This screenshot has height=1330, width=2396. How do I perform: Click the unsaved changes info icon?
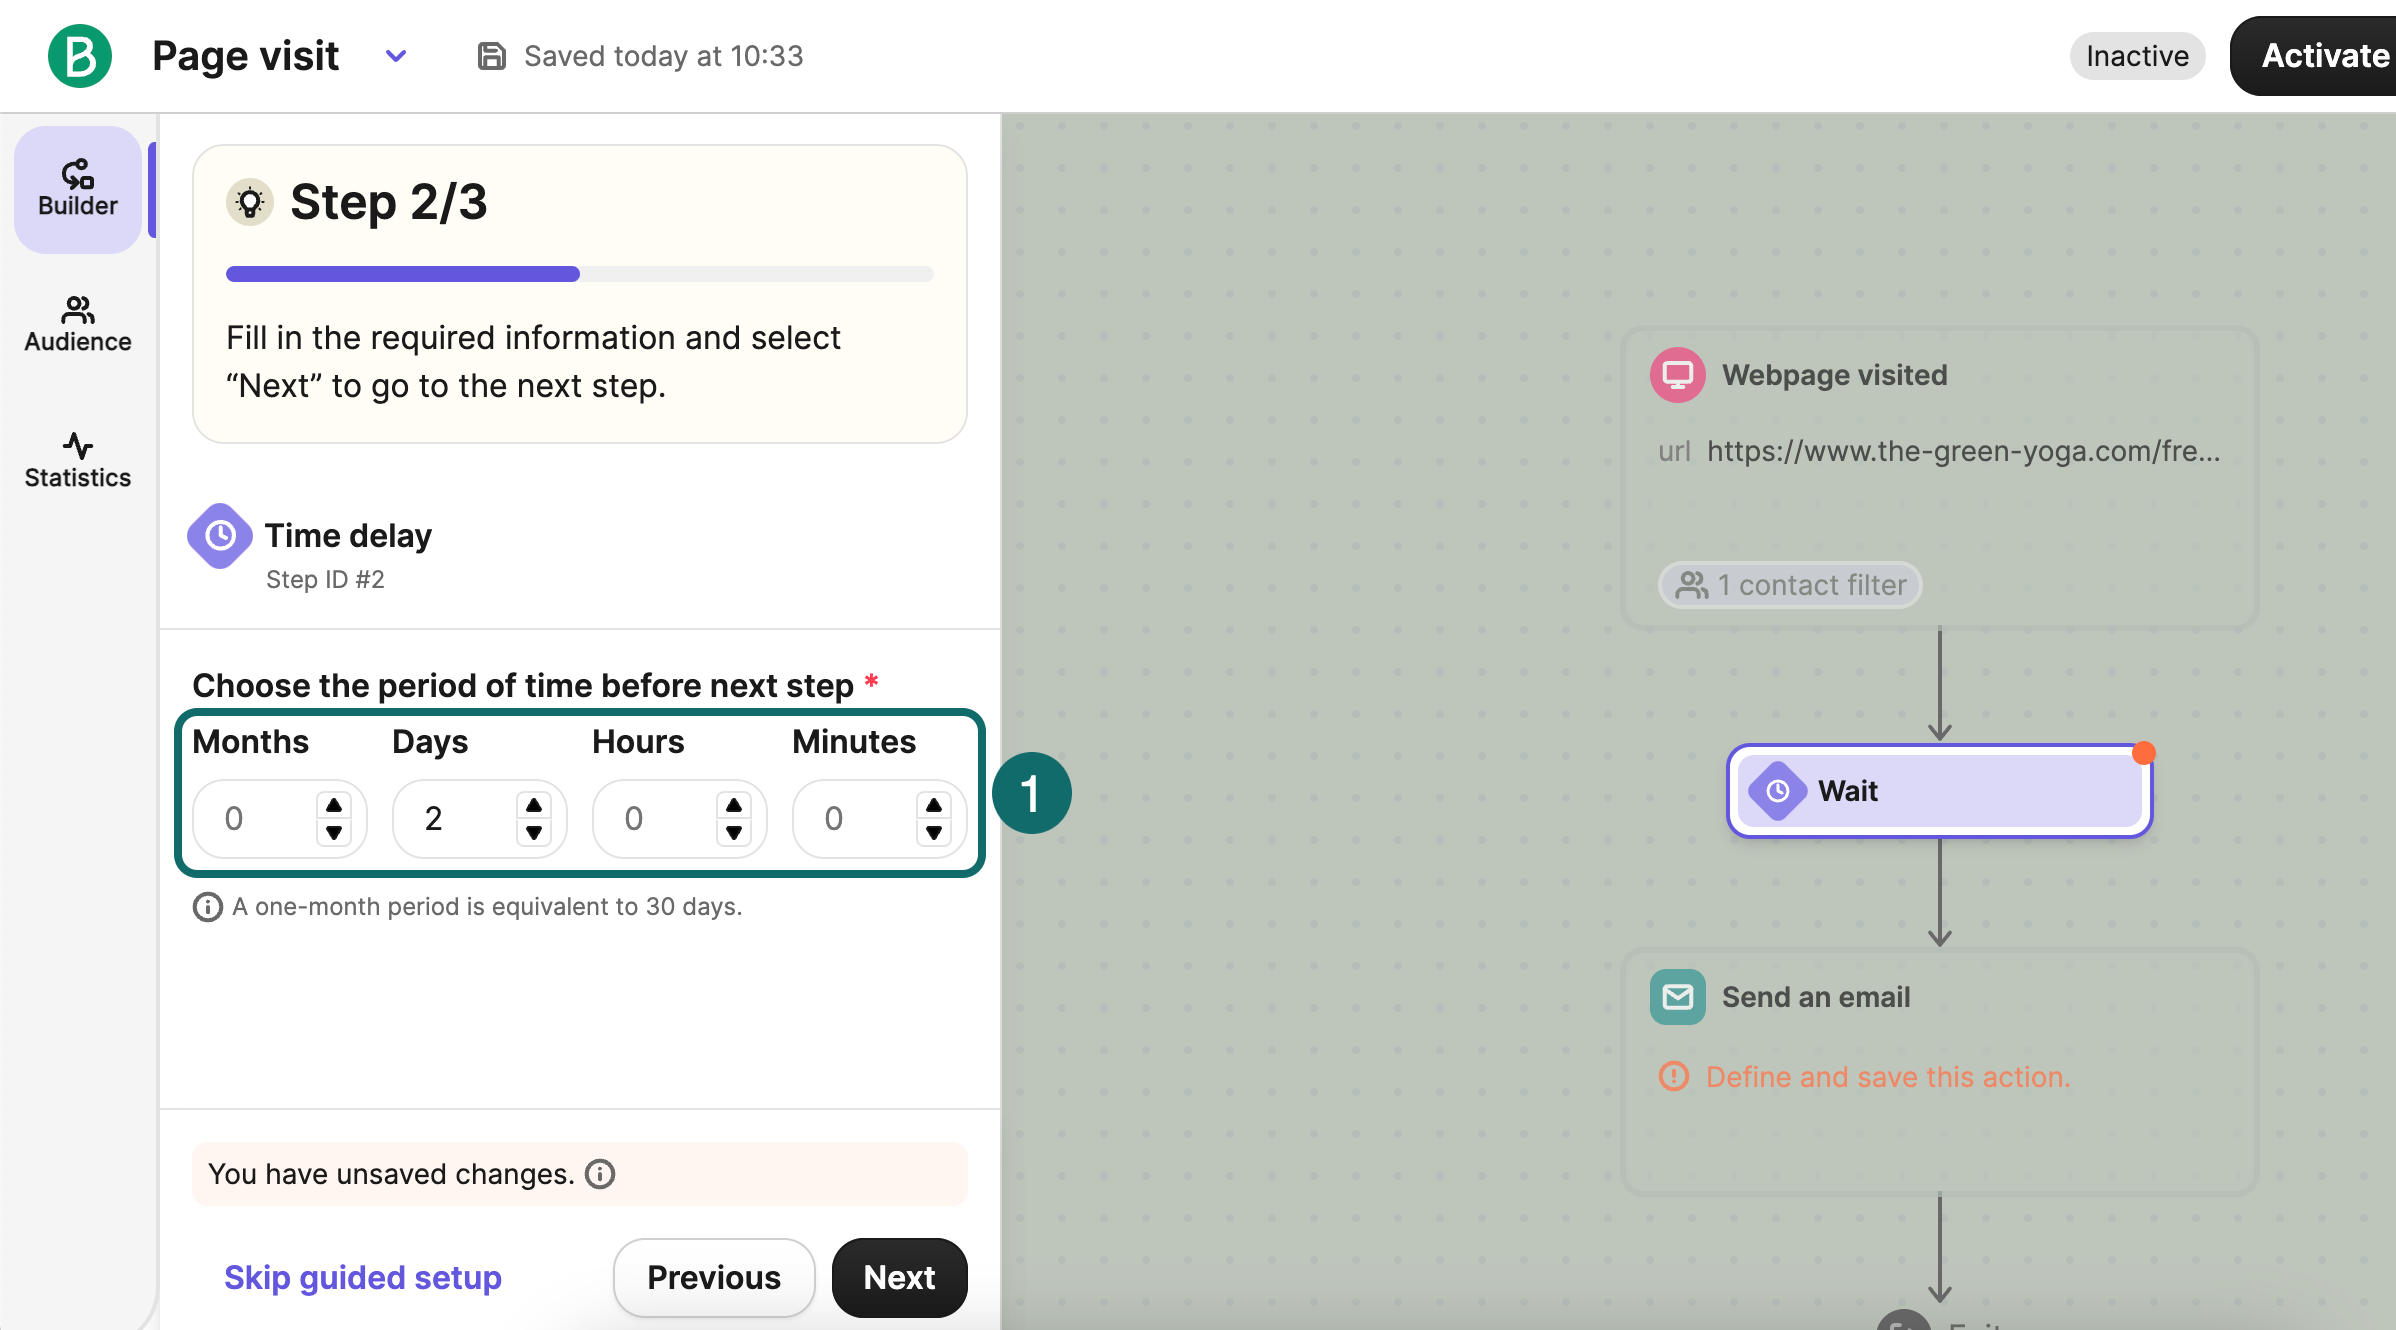click(x=600, y=1174)
